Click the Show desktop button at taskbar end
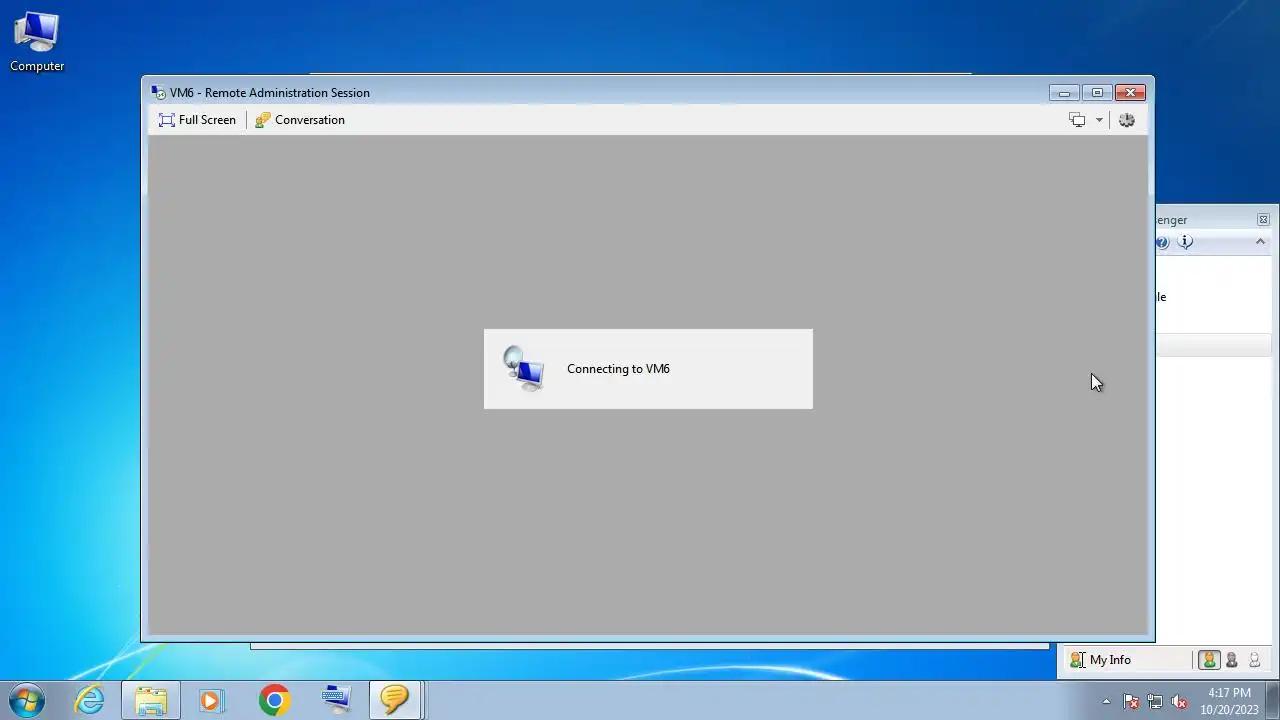Screen dimensions: 1280x720 1272,700
